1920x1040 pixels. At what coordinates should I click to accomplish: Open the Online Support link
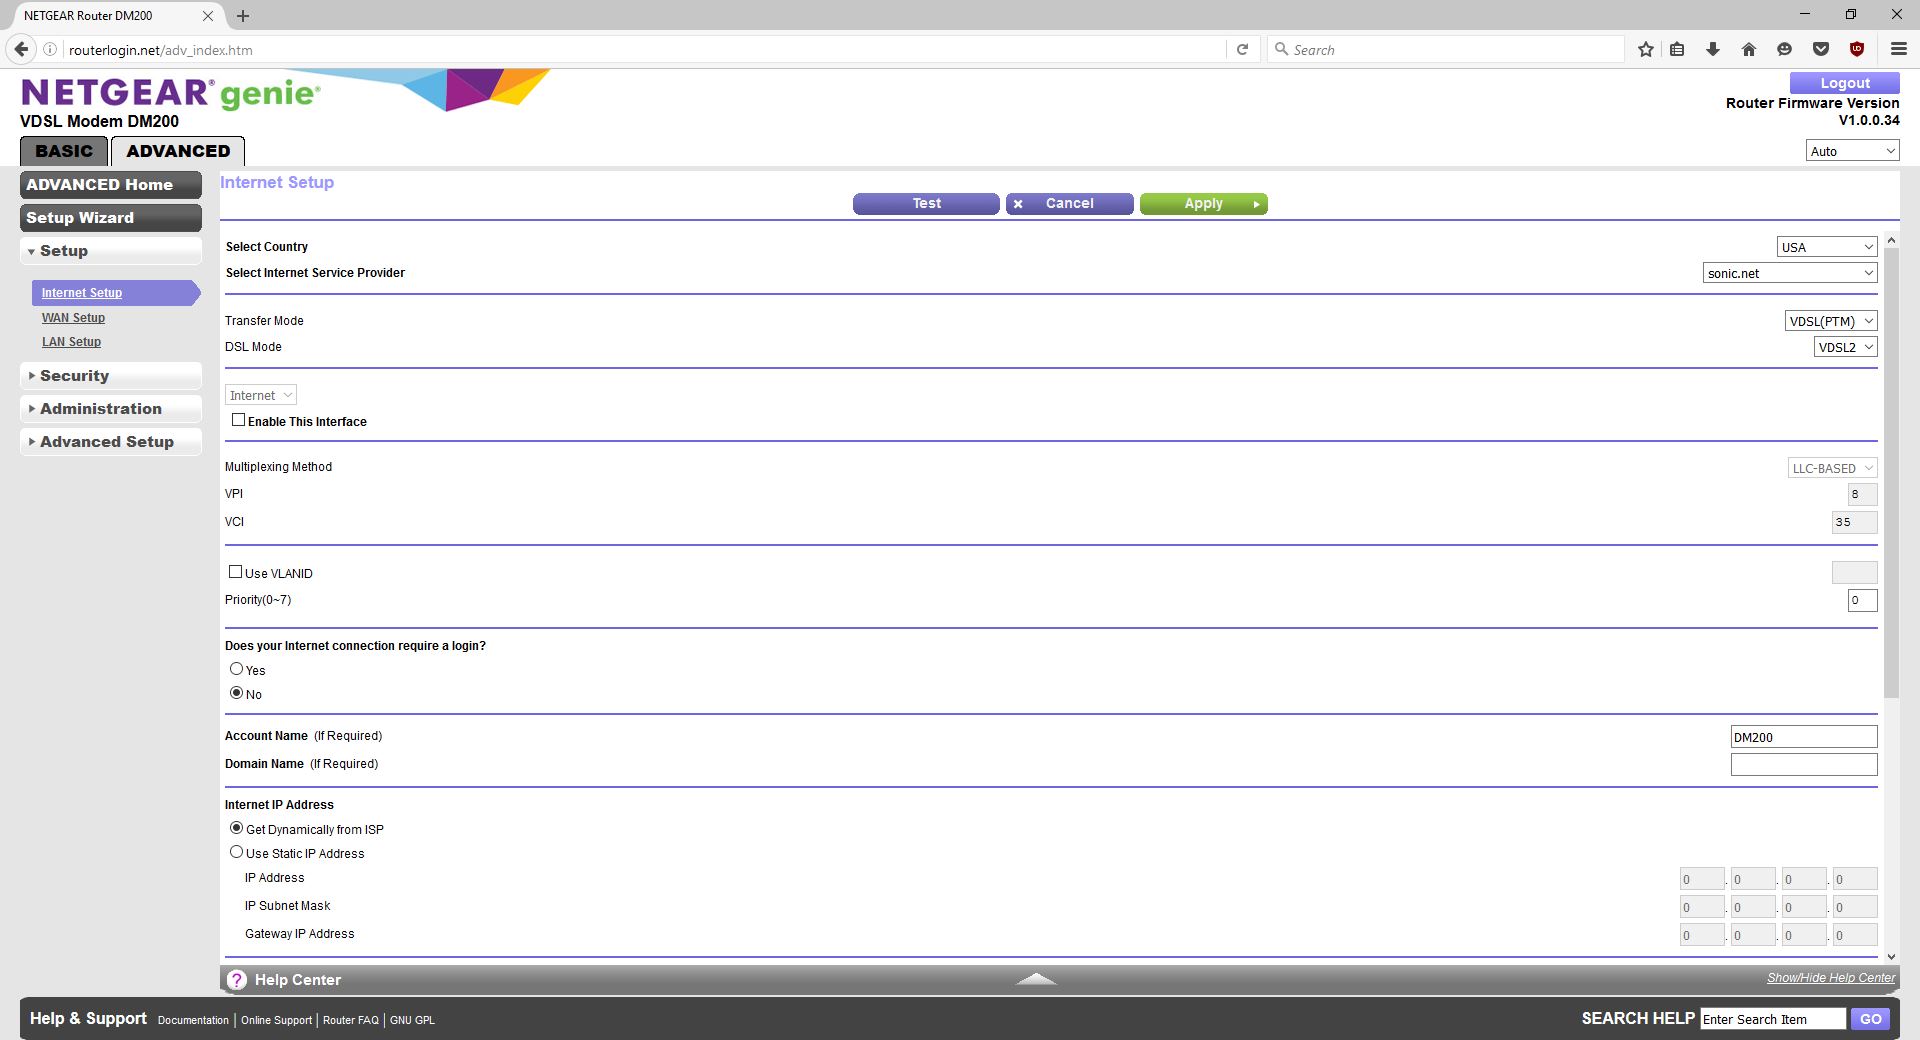pos(276,1020)
